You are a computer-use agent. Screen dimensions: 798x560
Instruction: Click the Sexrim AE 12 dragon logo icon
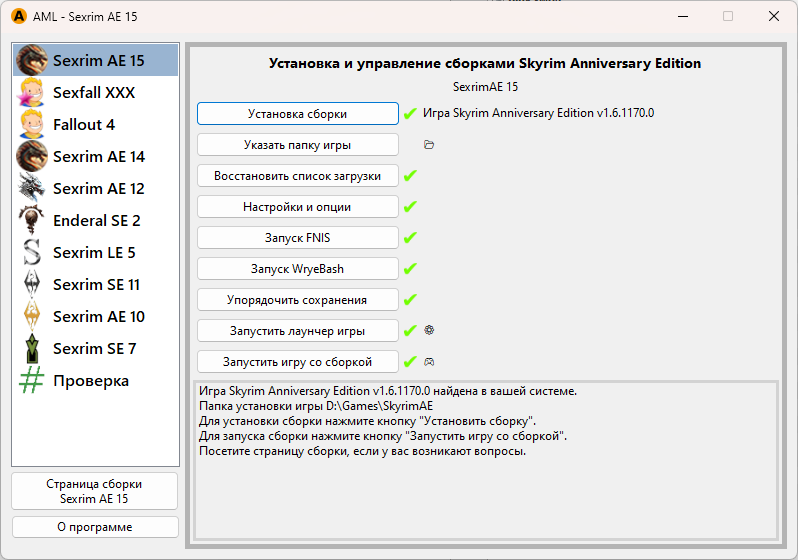point(33,189)
